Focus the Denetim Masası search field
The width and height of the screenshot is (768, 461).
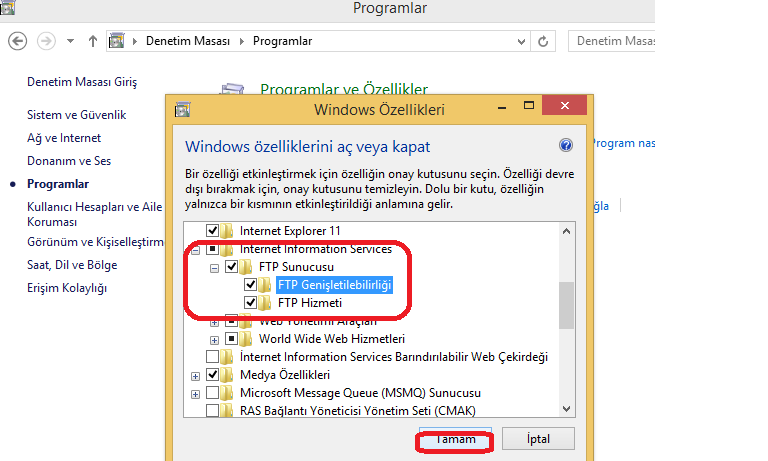[x=612, y=41]
